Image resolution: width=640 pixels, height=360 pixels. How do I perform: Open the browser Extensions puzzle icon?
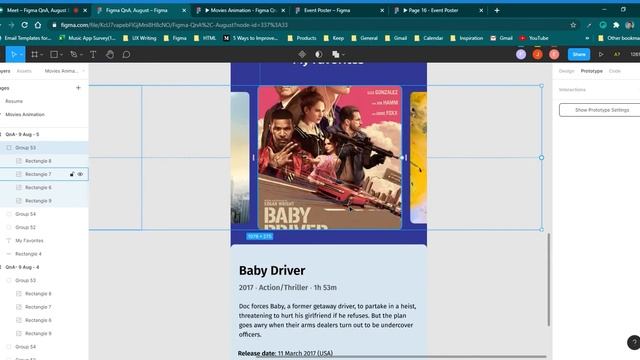(616, 25)
